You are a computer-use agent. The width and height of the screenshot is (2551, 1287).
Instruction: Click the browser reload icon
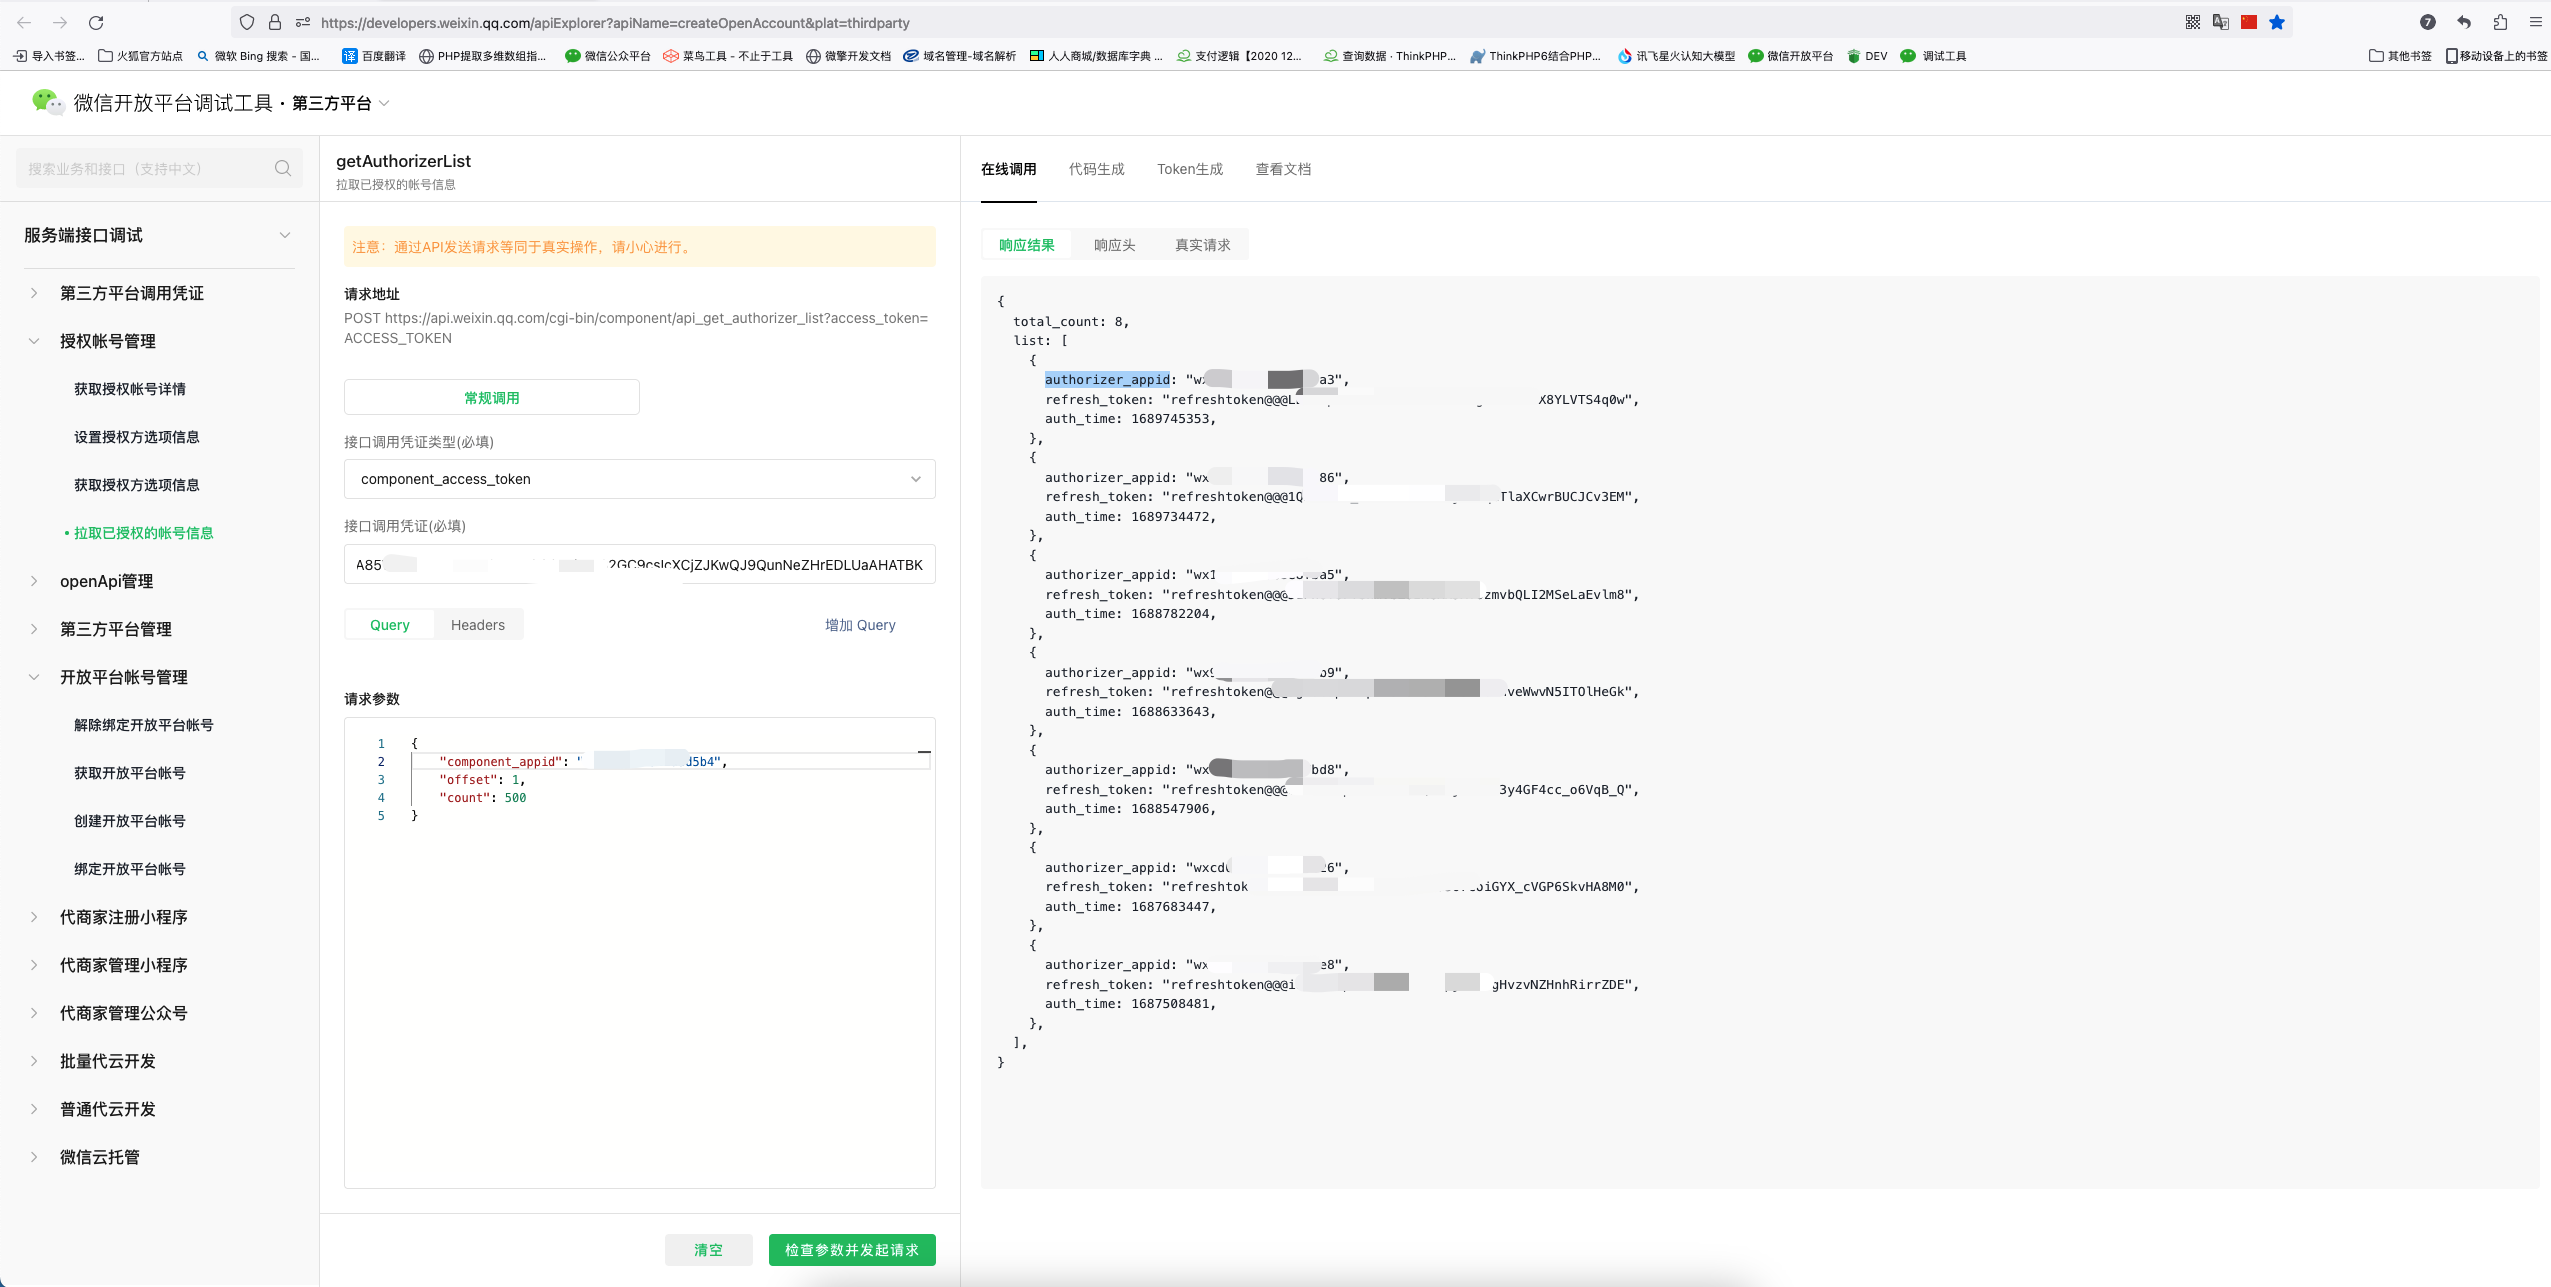96,22
